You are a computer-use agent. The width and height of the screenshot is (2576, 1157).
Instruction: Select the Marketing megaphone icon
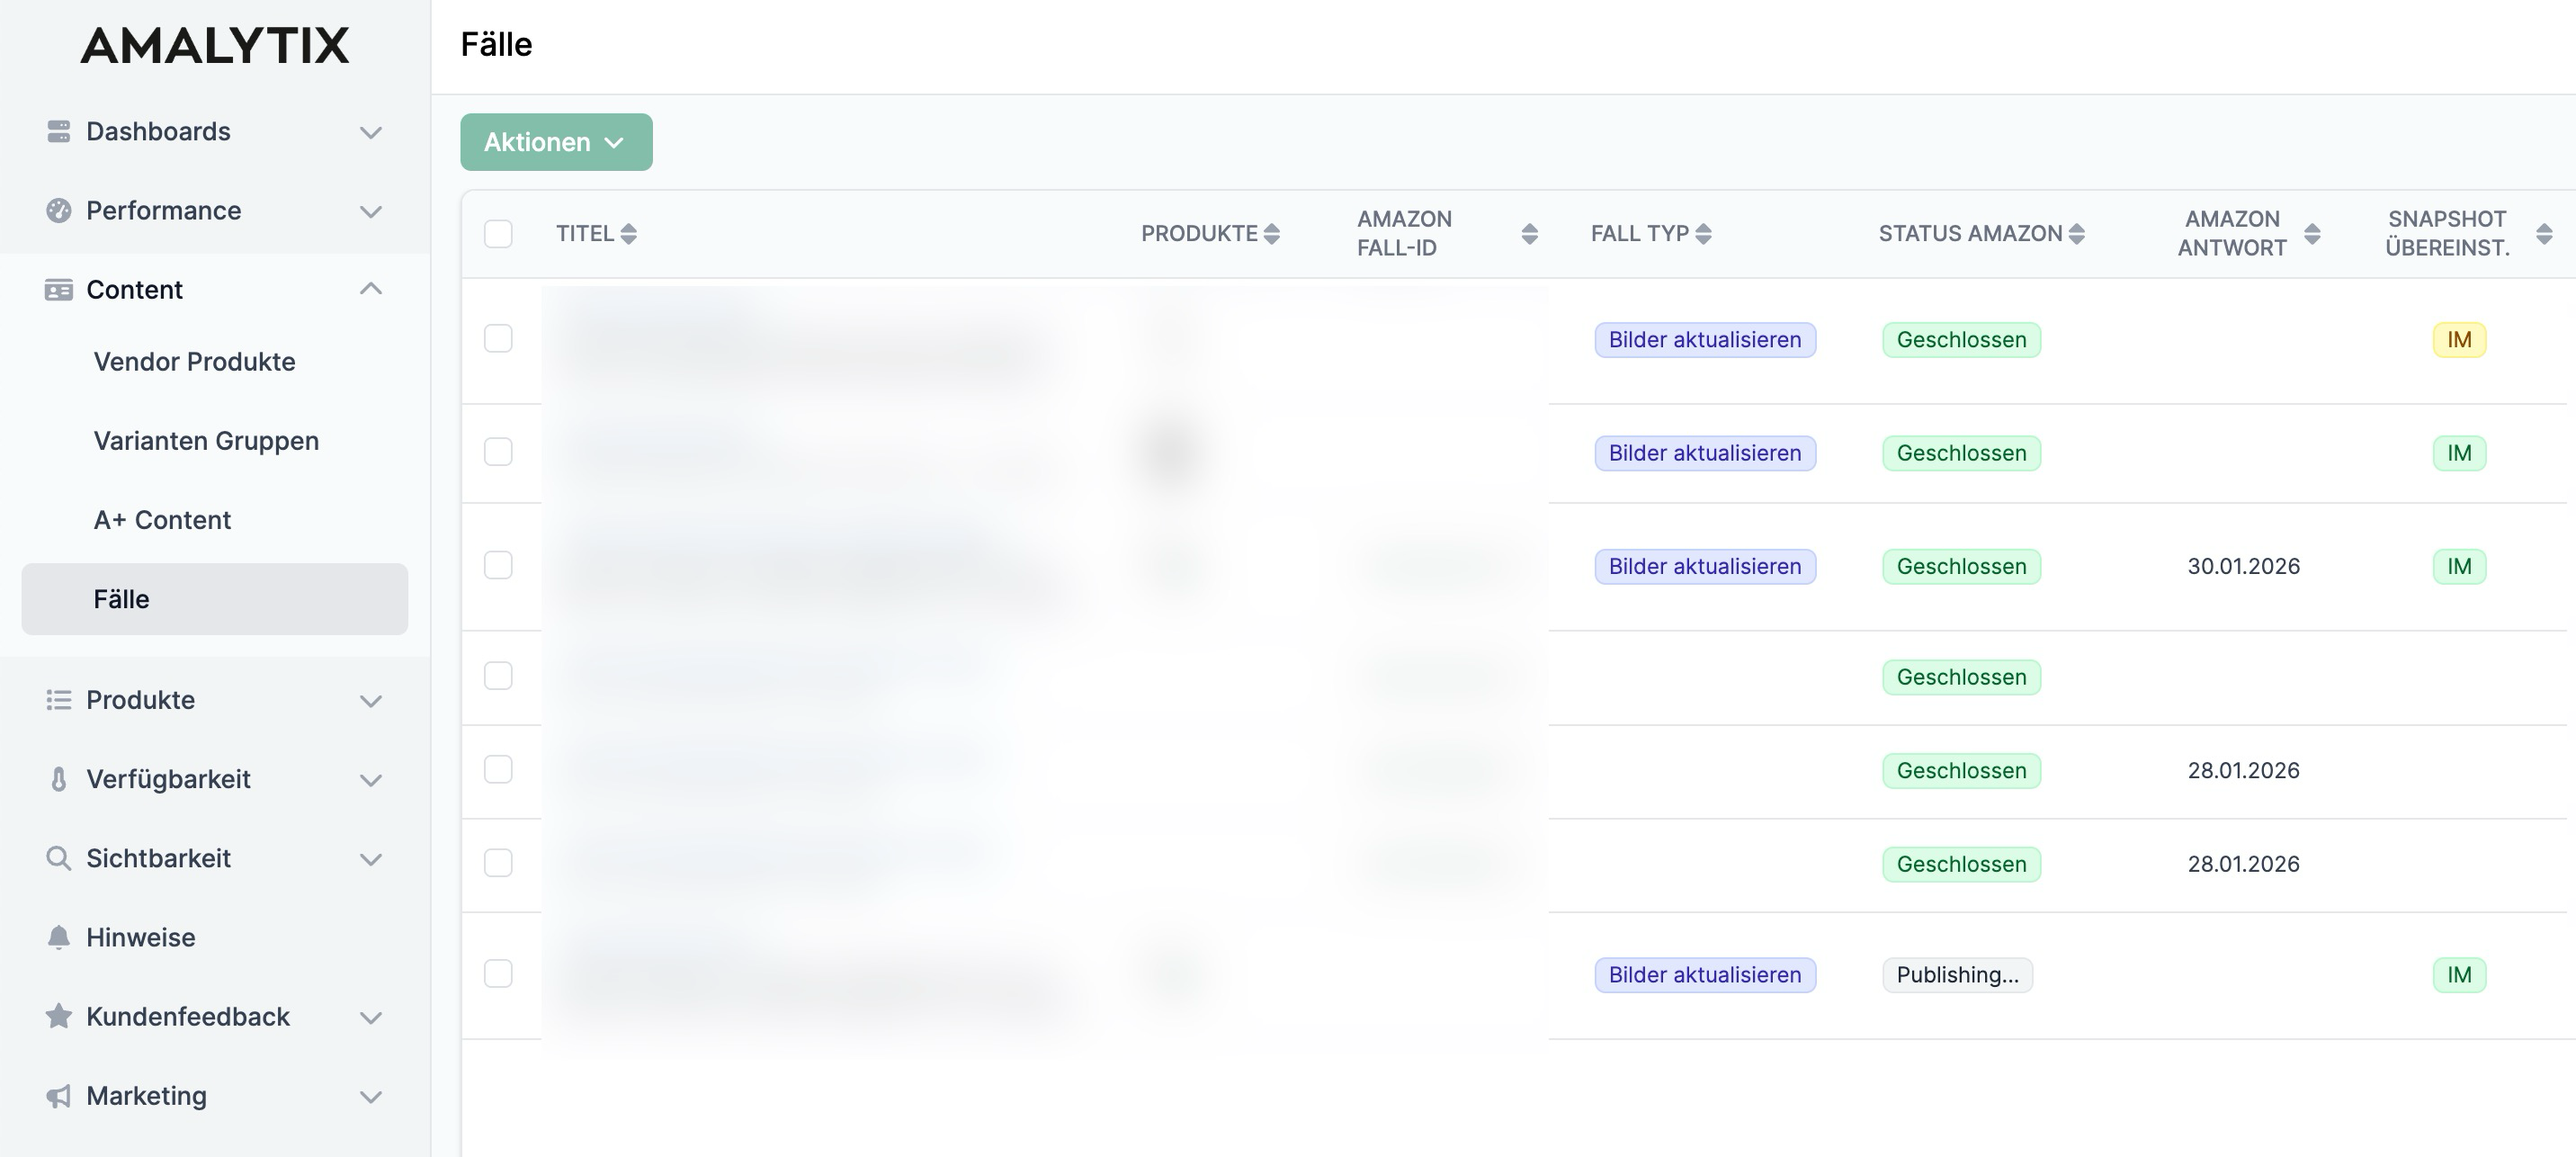(x=59, y=1095)
